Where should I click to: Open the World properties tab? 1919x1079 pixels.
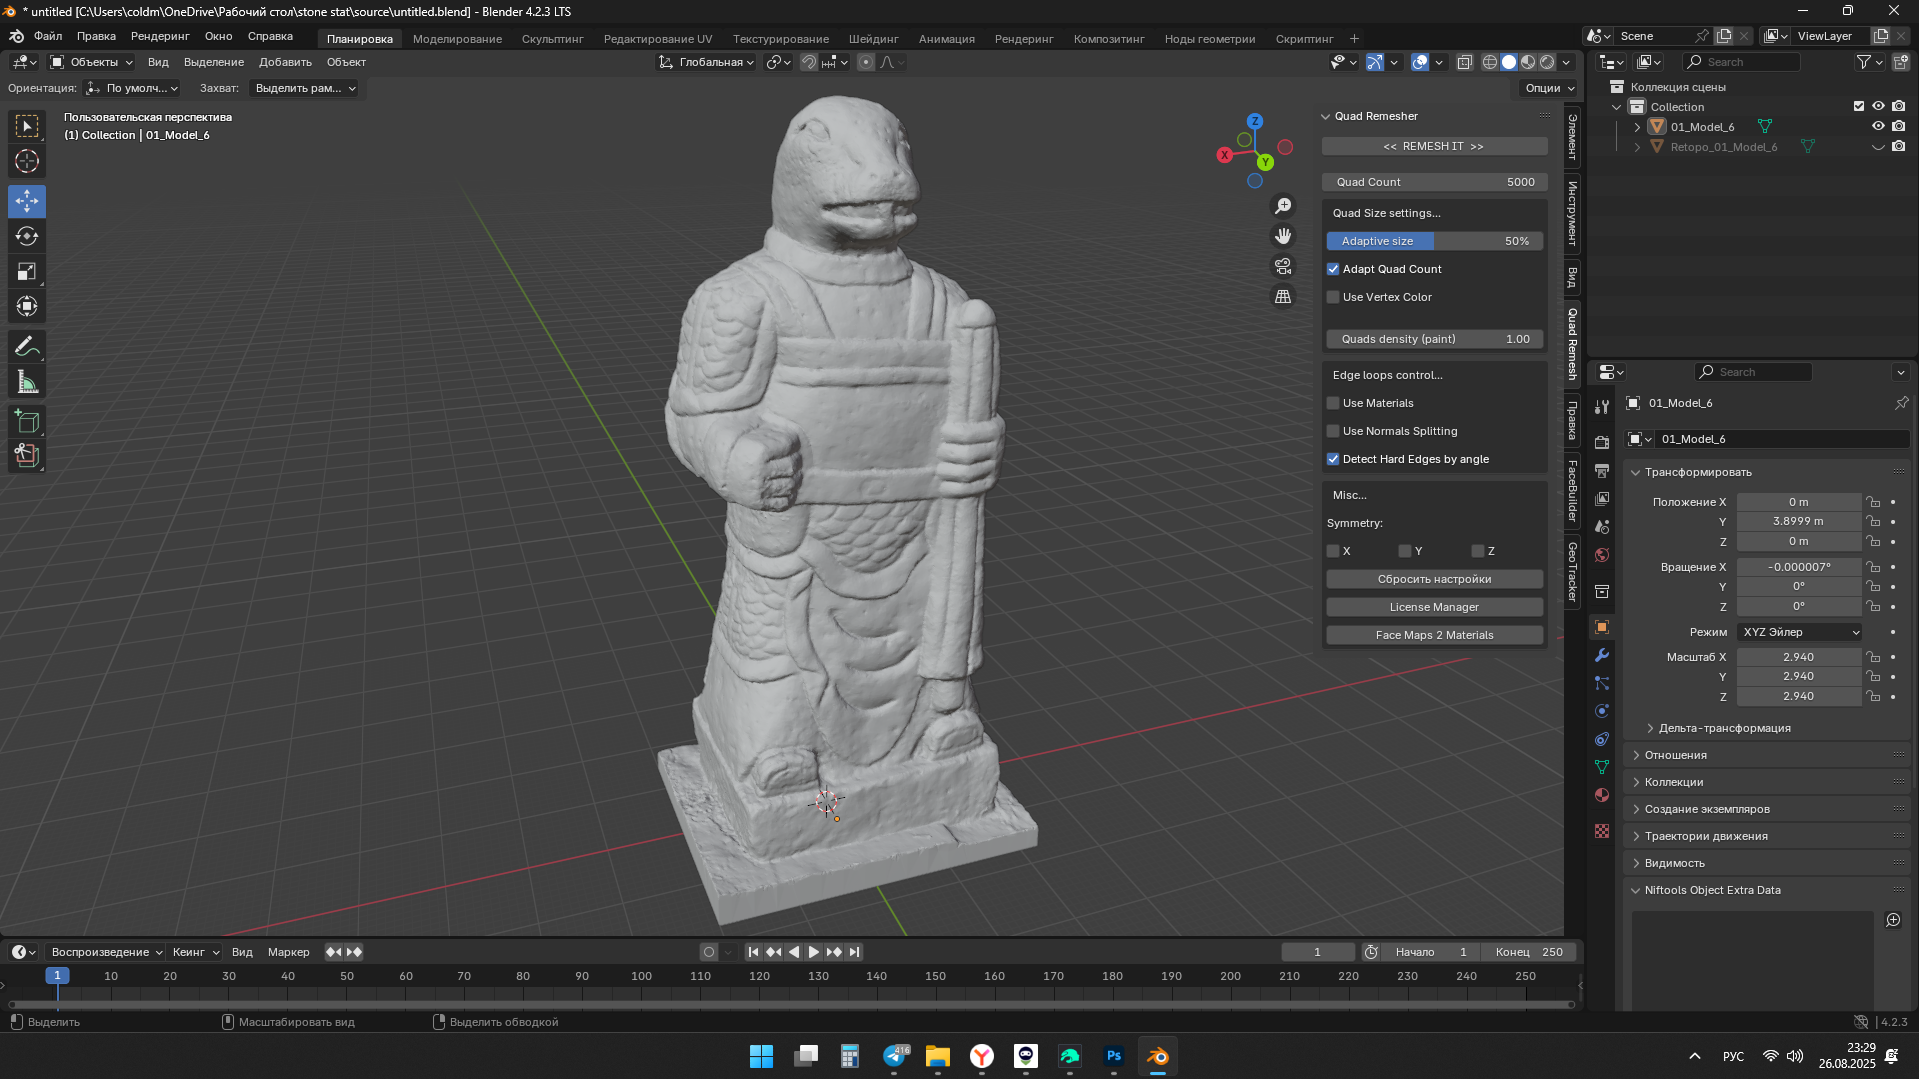point(1602,555)
